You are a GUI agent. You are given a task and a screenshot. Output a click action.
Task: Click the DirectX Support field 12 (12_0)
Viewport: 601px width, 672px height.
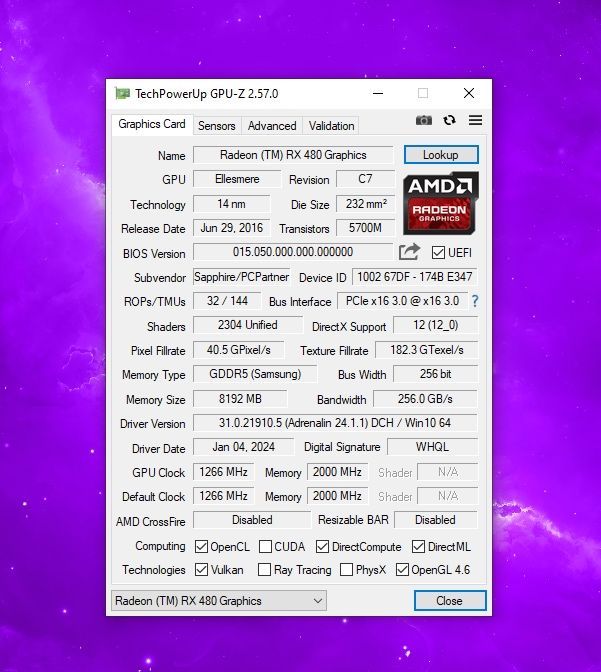(x=436, y=325)
